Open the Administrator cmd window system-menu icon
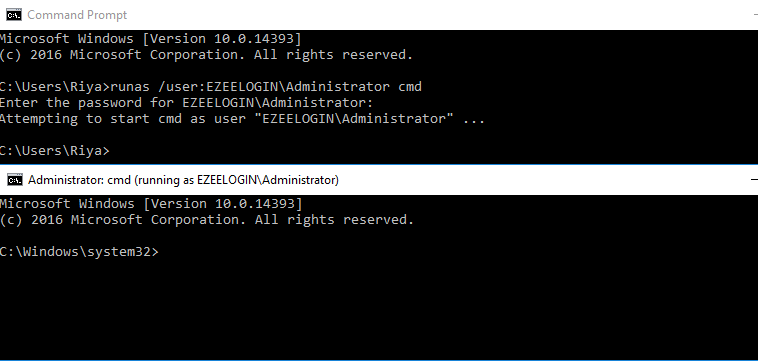This screenshot has height=361, width=758. point(15,180)
